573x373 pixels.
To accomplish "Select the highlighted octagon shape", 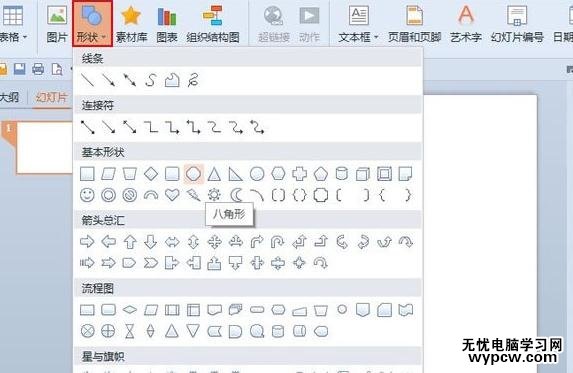I will (x=193, y=174).
